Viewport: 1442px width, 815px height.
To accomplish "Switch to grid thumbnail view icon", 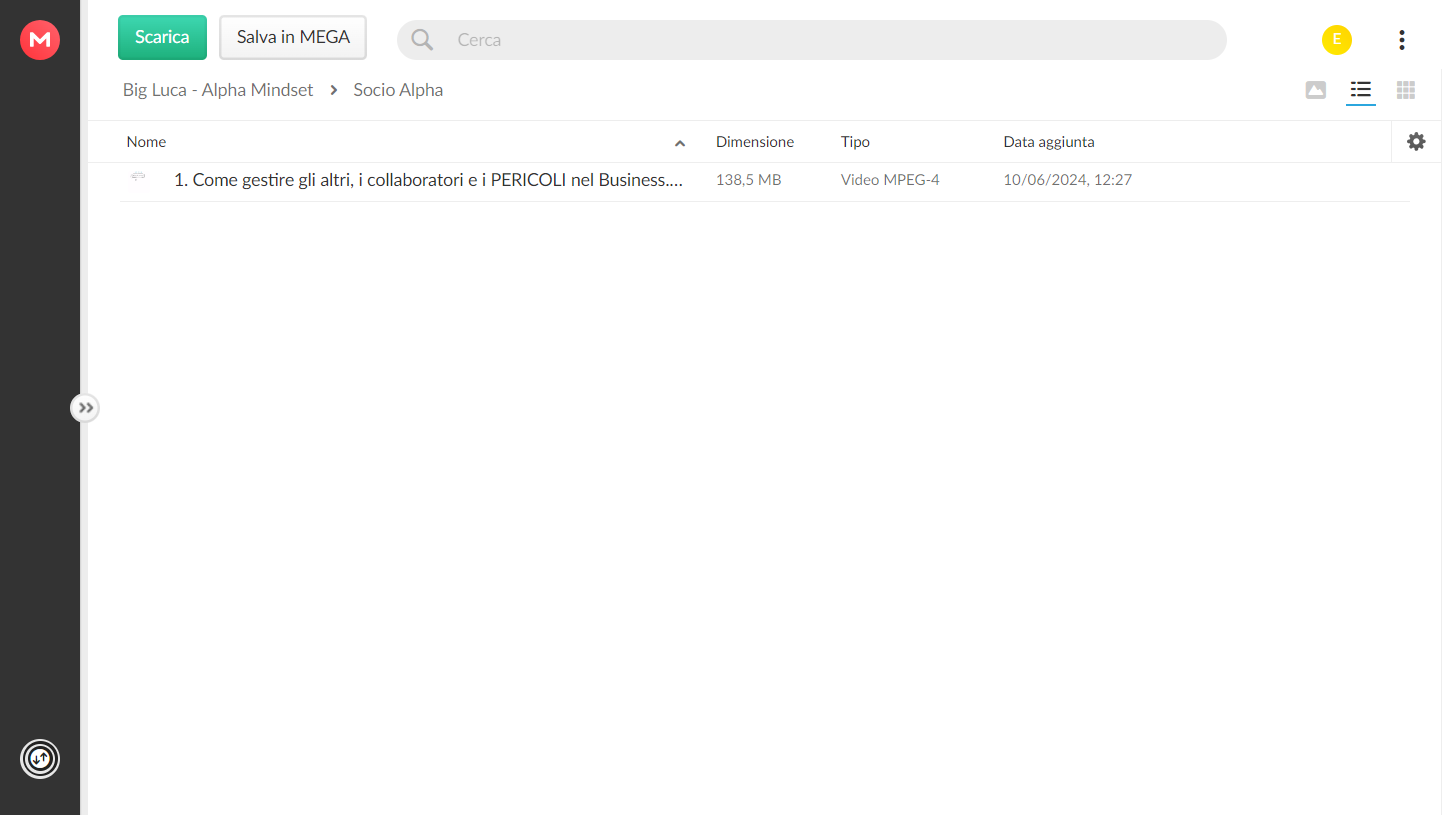I will click(1406, 90).
